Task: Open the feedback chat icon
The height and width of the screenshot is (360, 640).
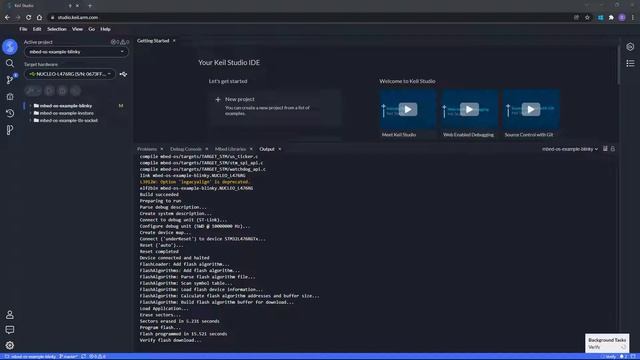Action: pyautogui.click(x=10, y=329)
